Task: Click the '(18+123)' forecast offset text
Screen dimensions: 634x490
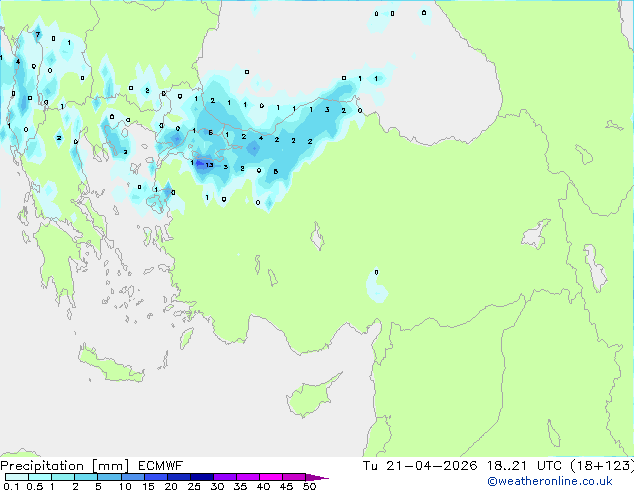Action: [602, 465]
